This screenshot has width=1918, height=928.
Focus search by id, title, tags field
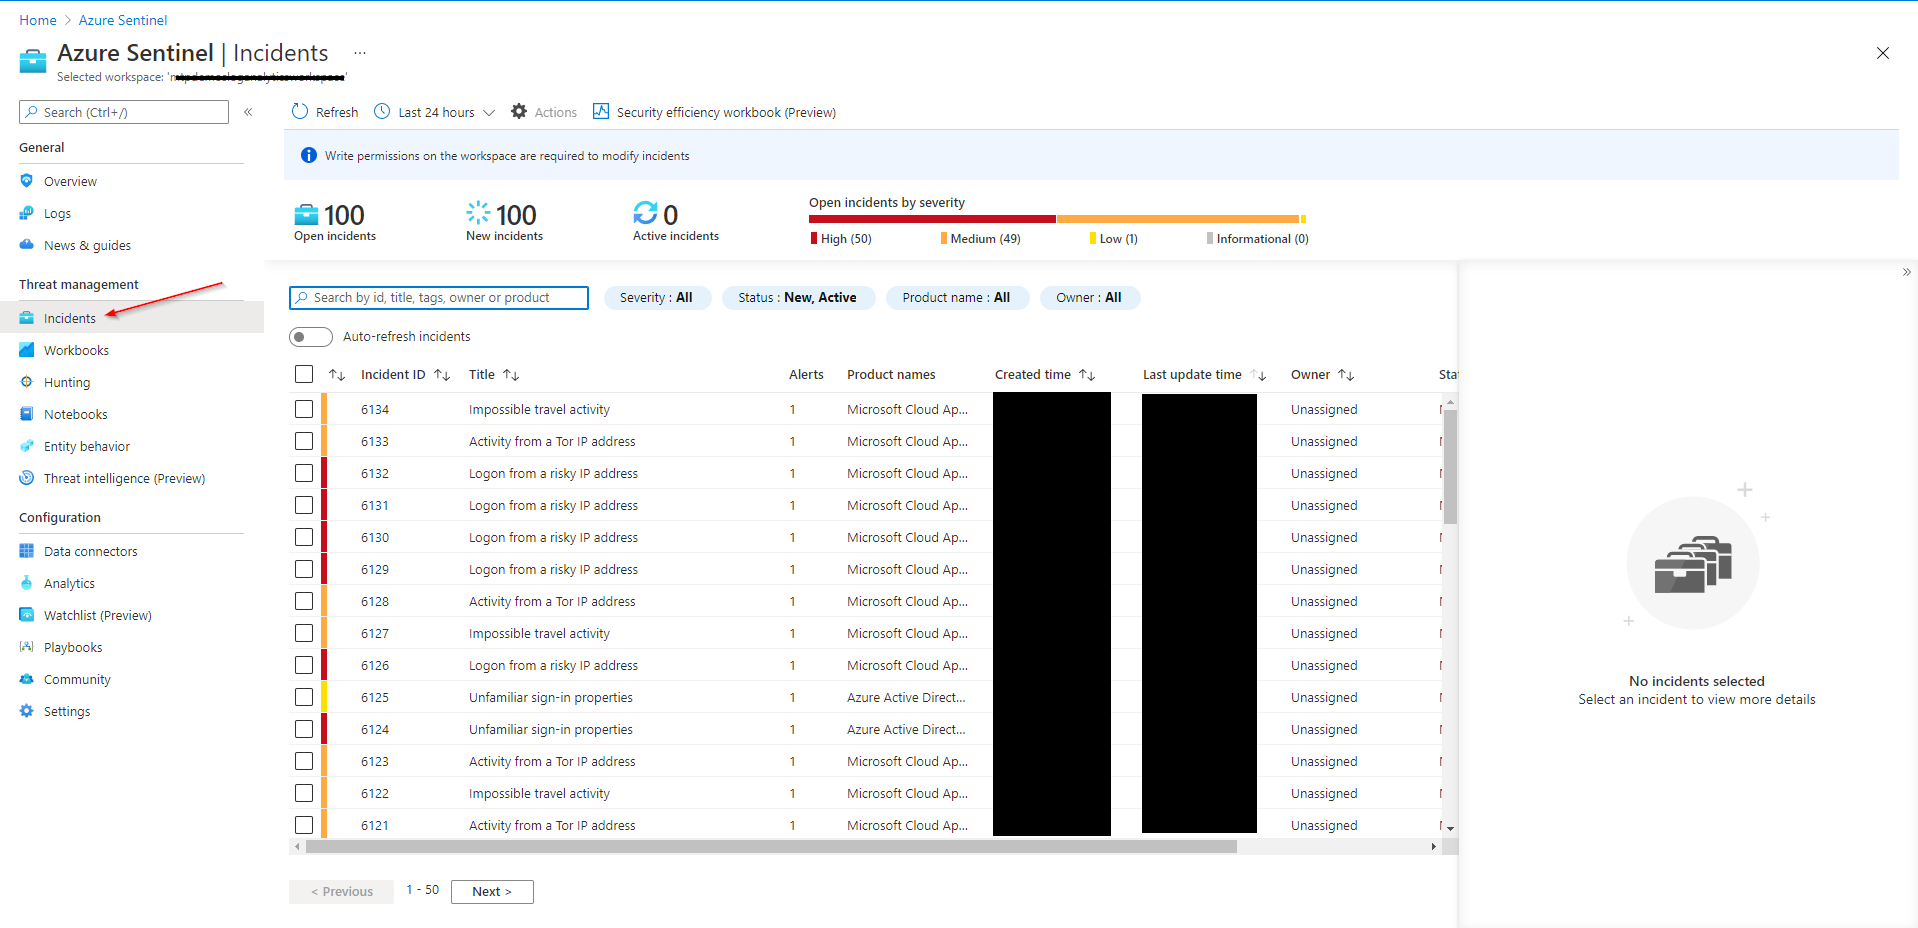[x=439, y=298]
